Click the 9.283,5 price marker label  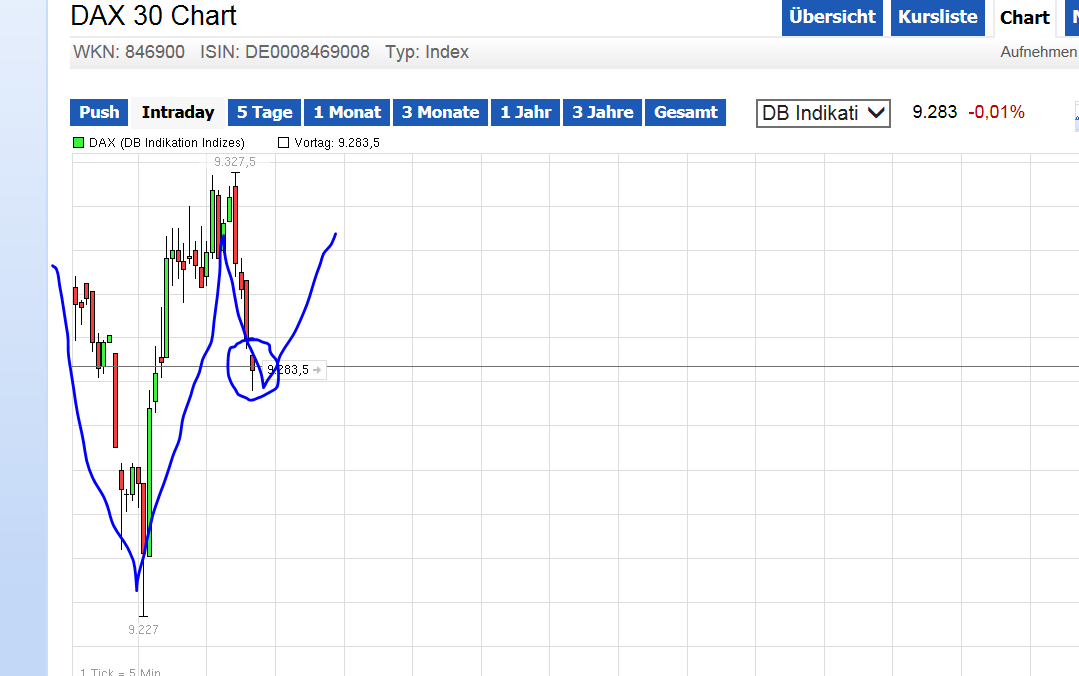tap(294, 370)
